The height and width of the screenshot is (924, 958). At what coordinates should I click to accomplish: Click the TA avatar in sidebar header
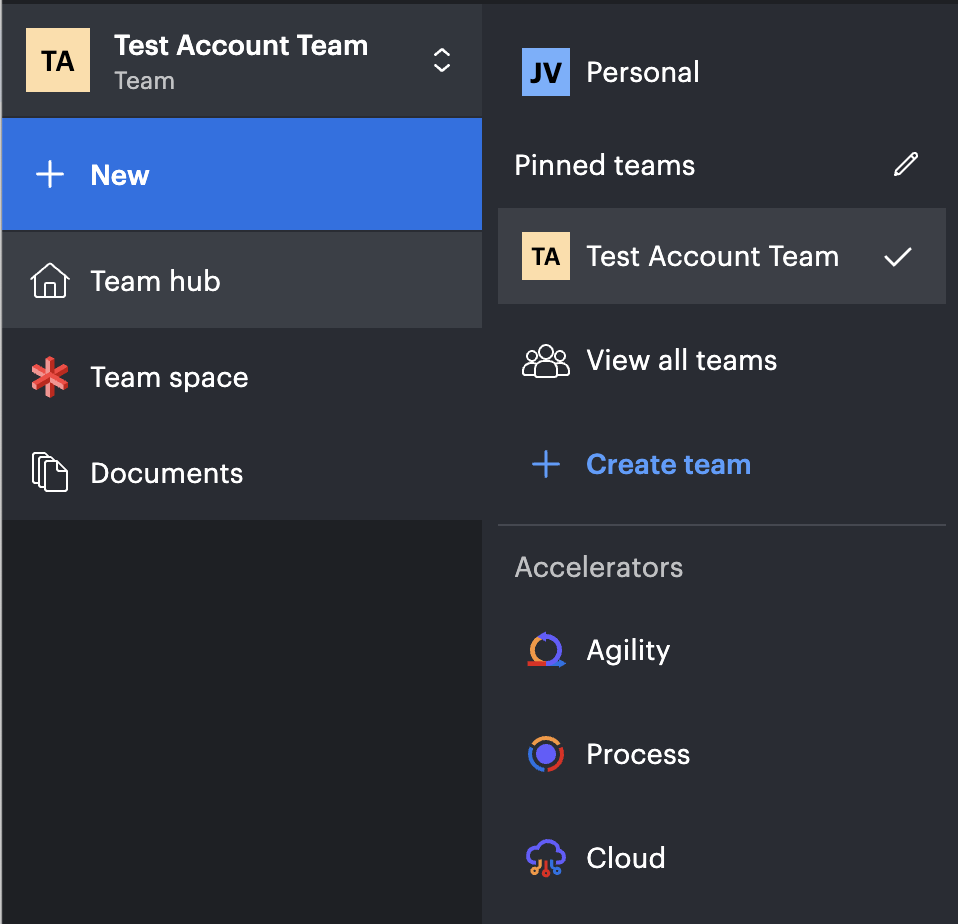pos(58,60)
